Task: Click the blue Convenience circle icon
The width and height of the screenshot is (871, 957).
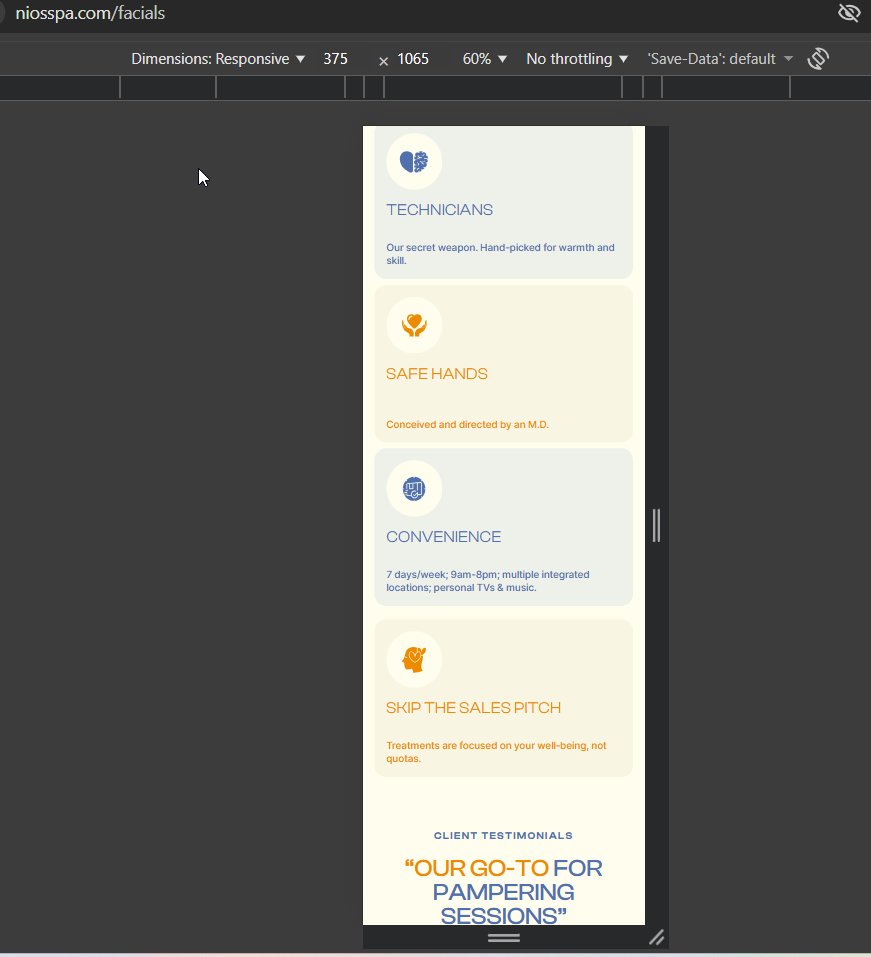Action: [414, 488]
